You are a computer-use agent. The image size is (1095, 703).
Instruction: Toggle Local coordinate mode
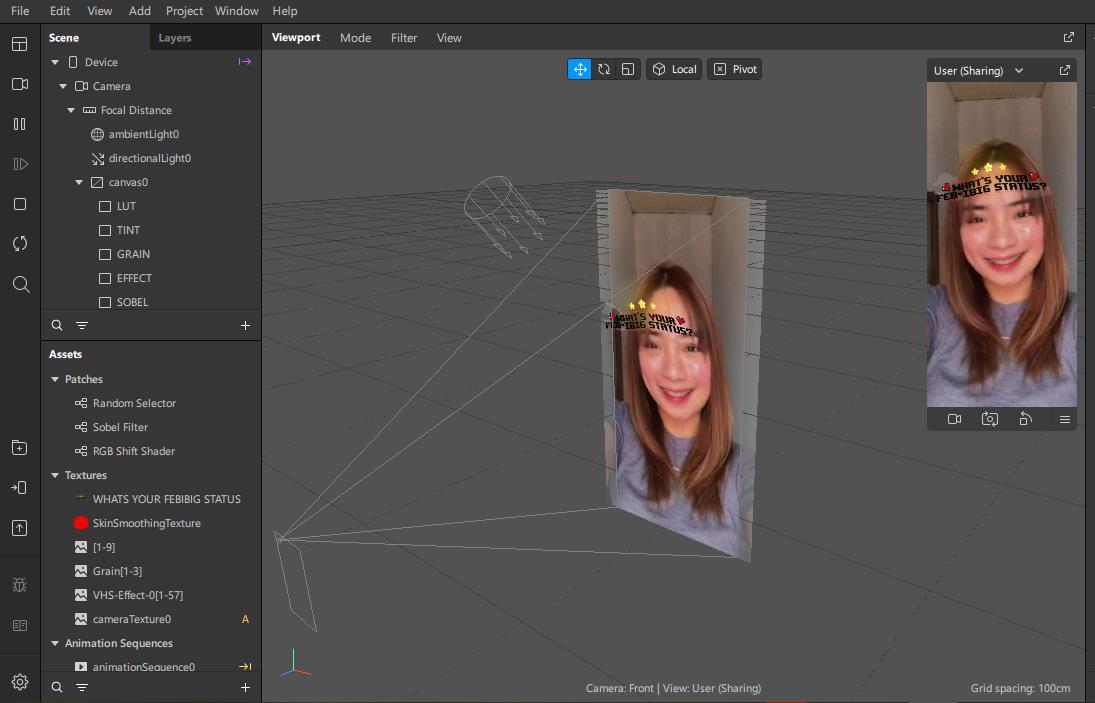[674, 69]
